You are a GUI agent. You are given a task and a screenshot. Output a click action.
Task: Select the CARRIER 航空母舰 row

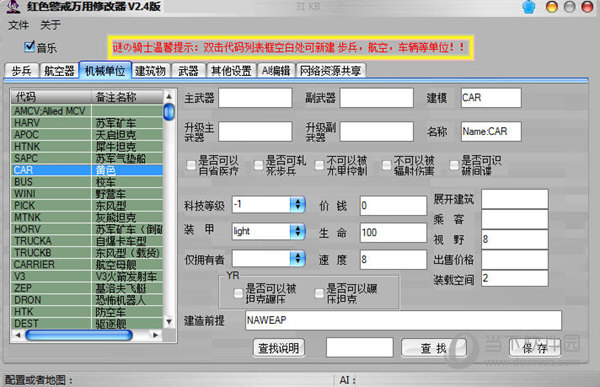coord(87,265)
